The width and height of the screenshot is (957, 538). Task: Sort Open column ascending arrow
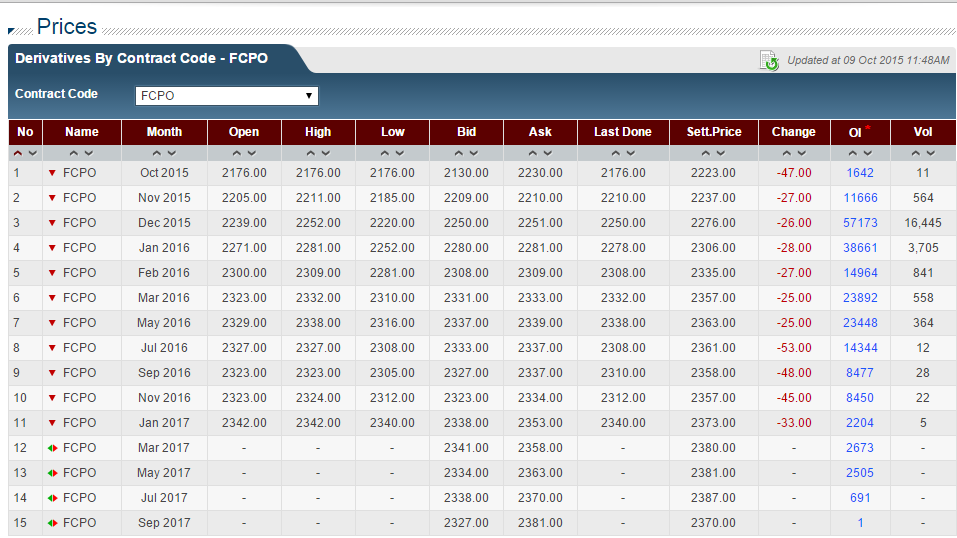click(237, 153)
